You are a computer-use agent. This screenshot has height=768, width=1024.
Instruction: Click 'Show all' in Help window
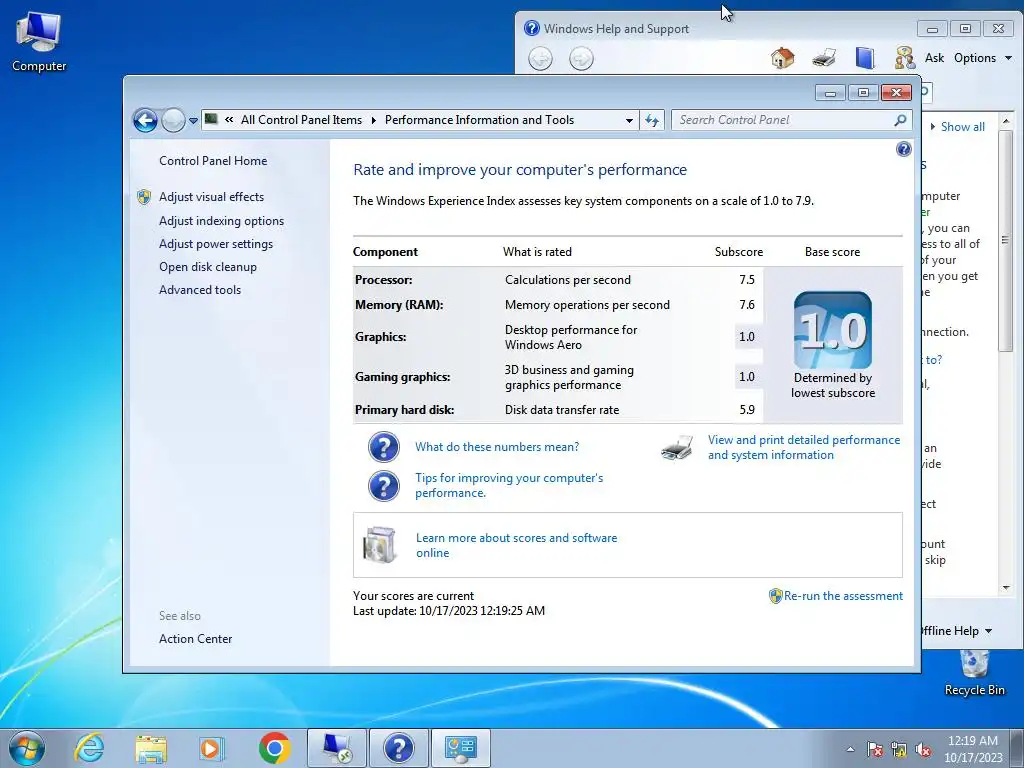click(x=963, y=127)
